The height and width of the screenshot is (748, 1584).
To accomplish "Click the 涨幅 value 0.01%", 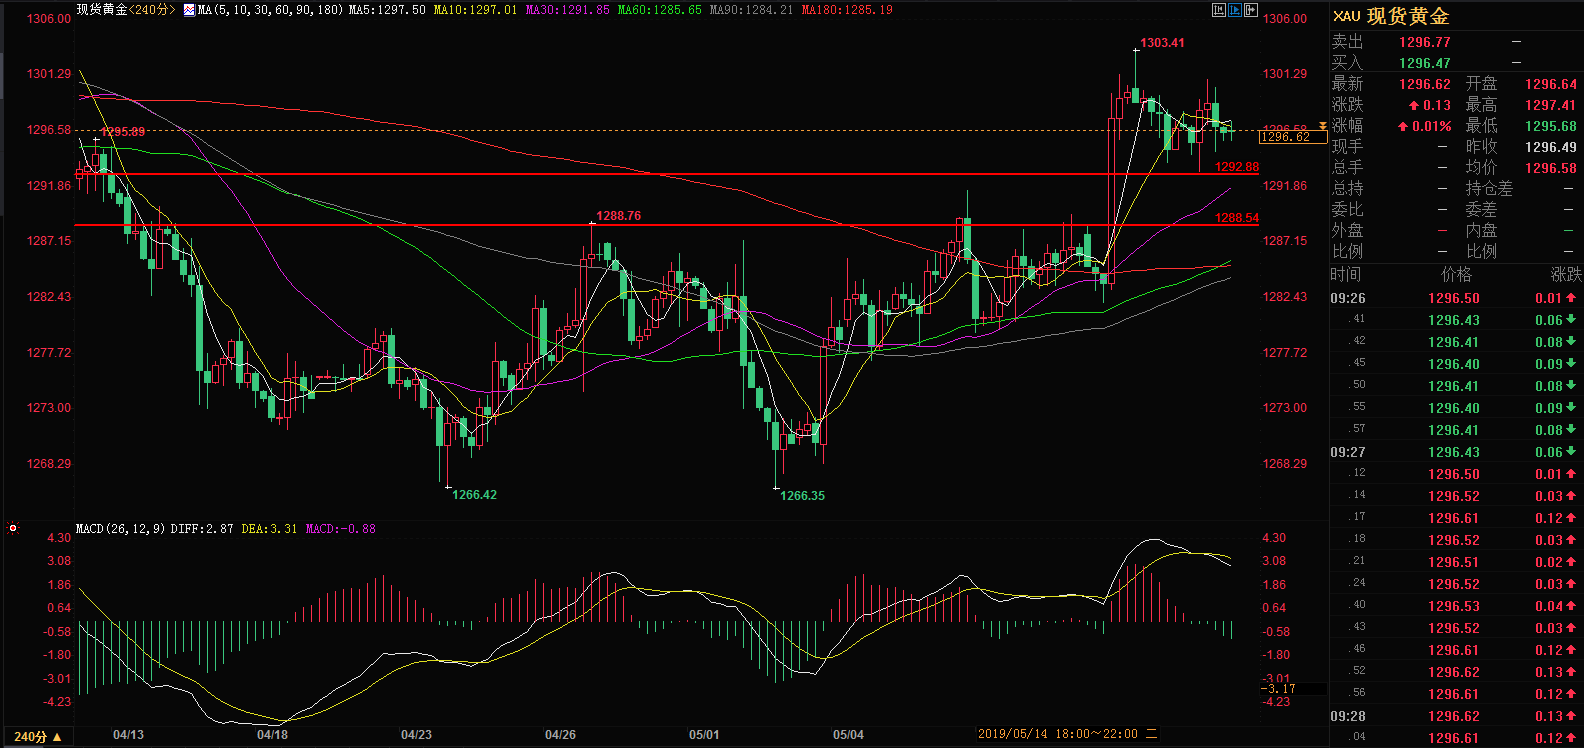I will [1431, 126].
